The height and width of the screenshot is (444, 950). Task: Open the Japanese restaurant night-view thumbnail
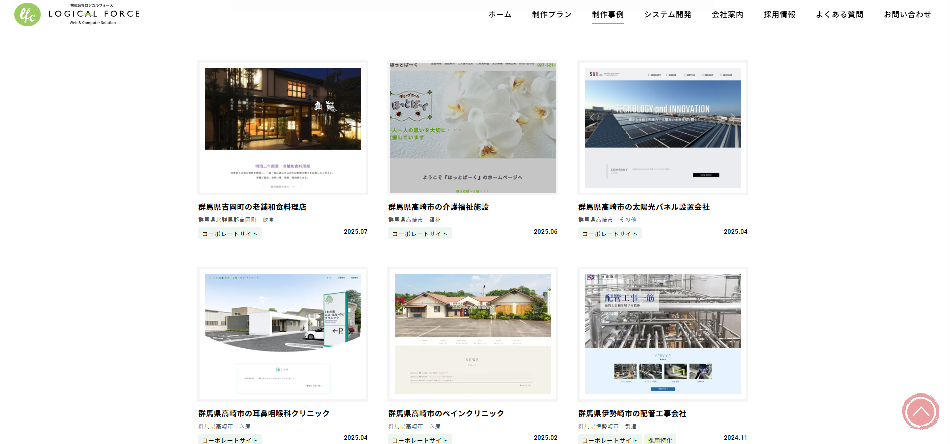[x=282, y=128]
